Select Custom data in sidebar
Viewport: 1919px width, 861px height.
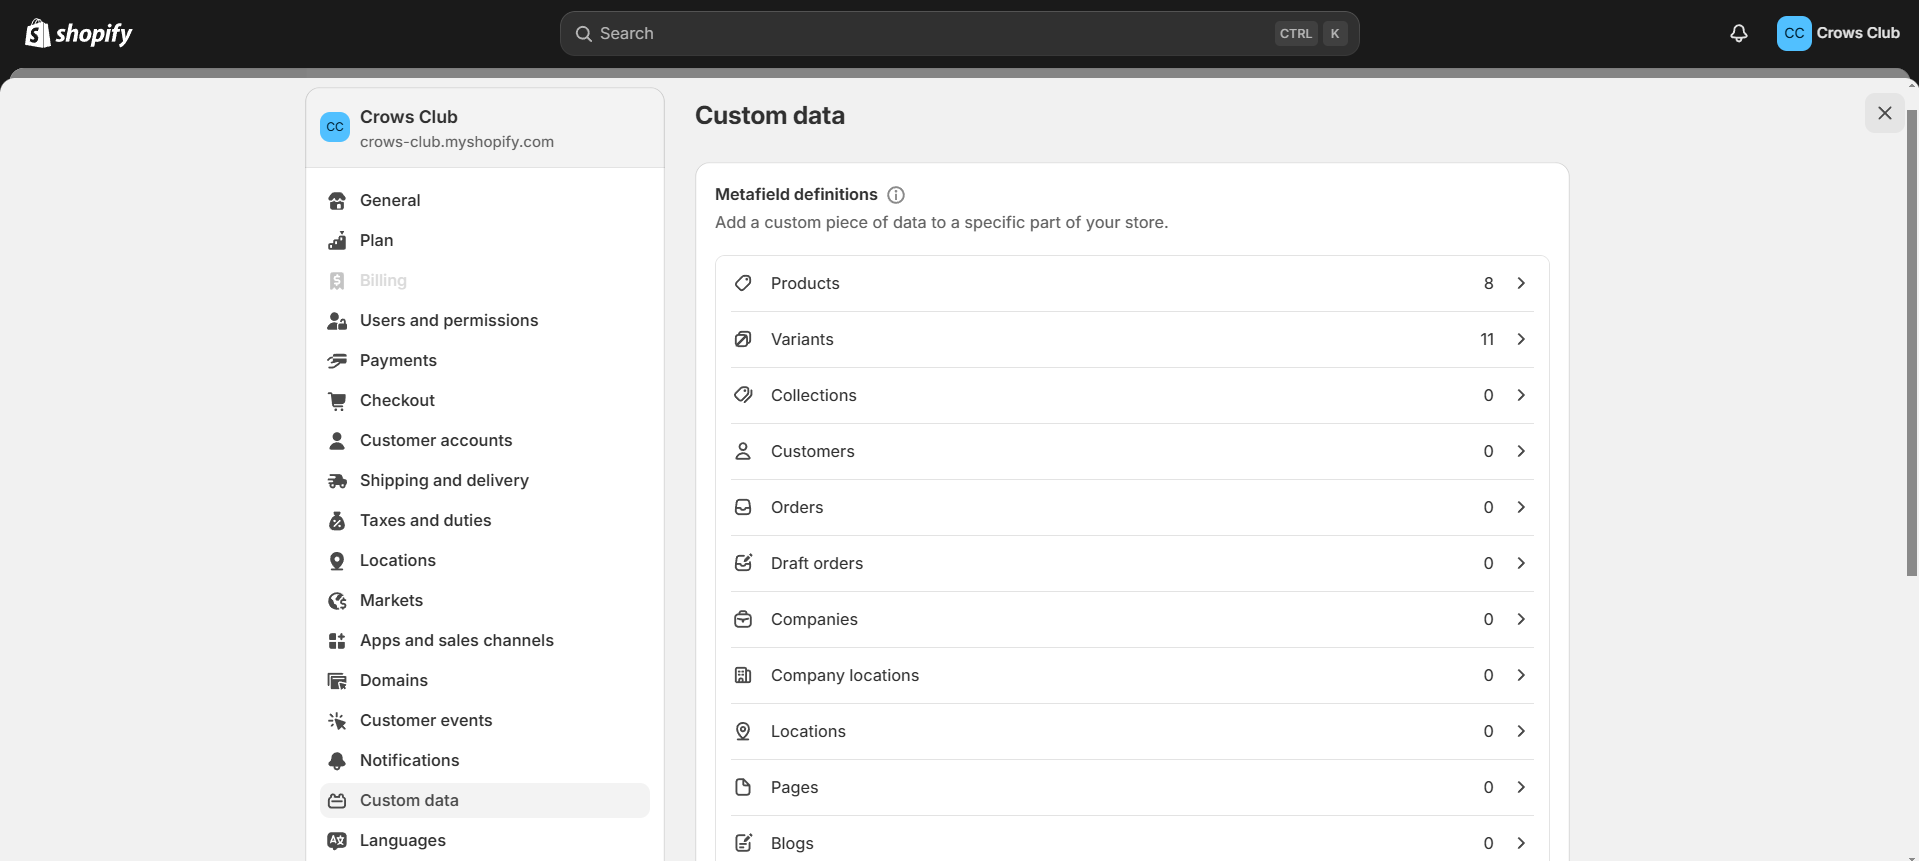tap(485, 800)
